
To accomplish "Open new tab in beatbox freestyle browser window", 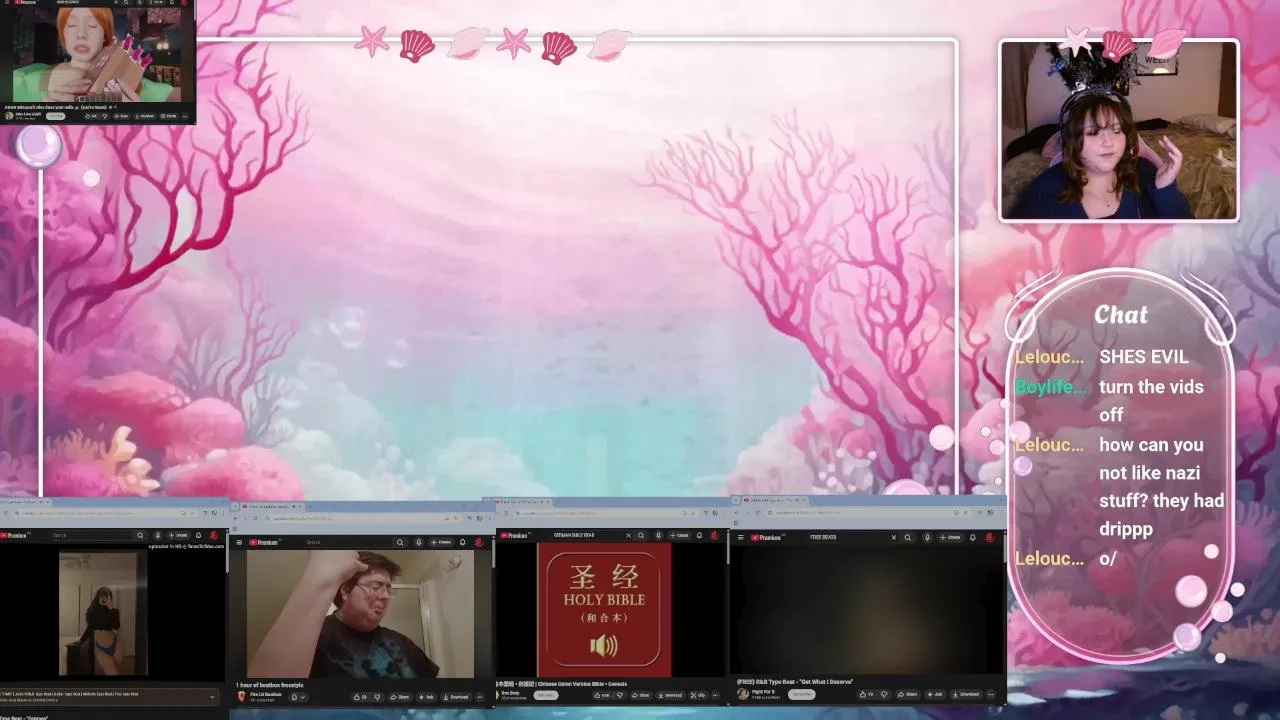I will tap(310, 506).
